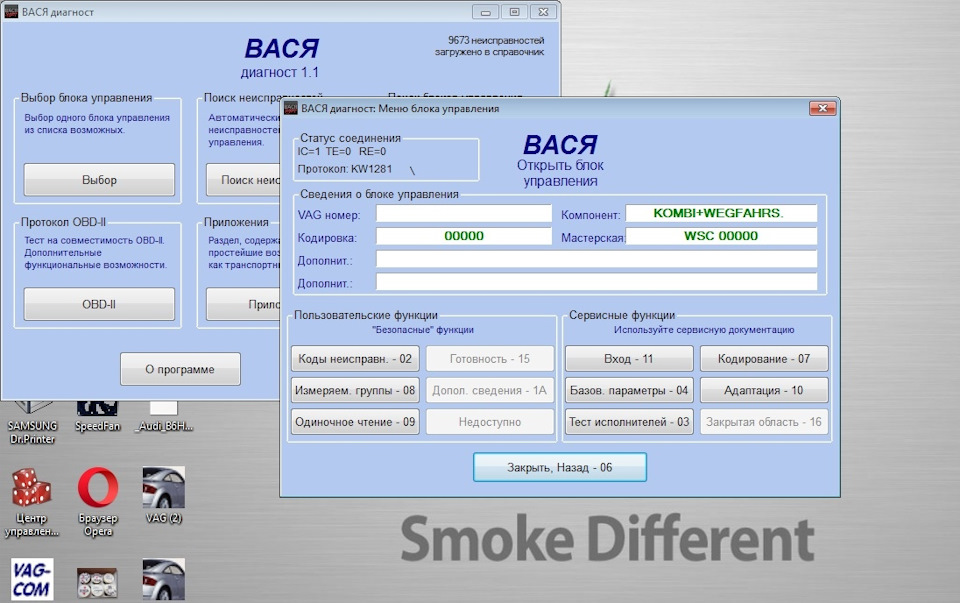Launch the SpeedFan desktop shortcut

click(x=97, y=416)
